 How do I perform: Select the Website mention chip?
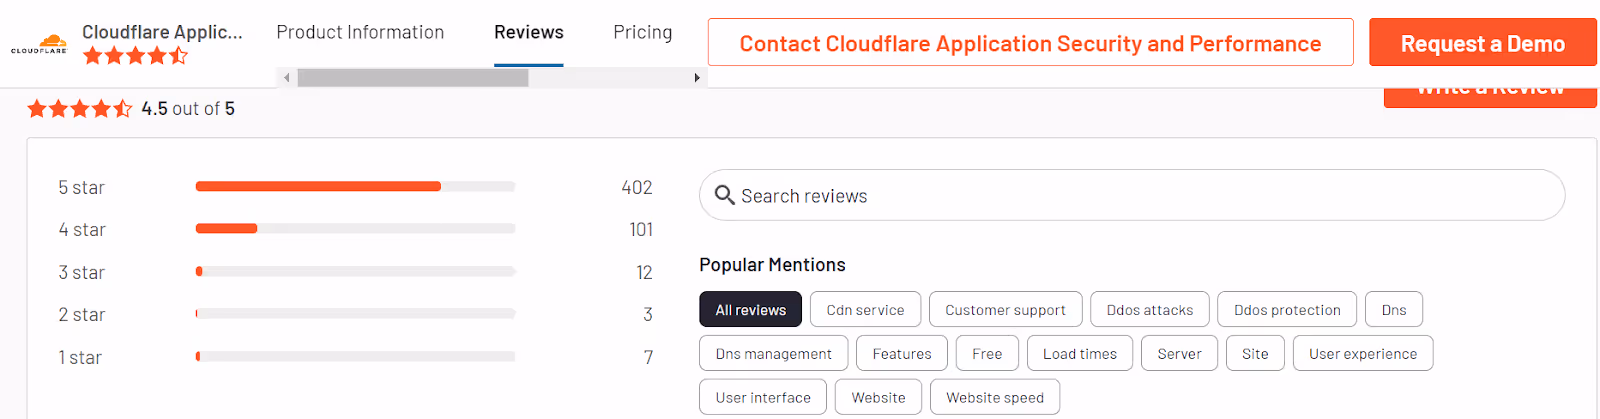[879, 397]
